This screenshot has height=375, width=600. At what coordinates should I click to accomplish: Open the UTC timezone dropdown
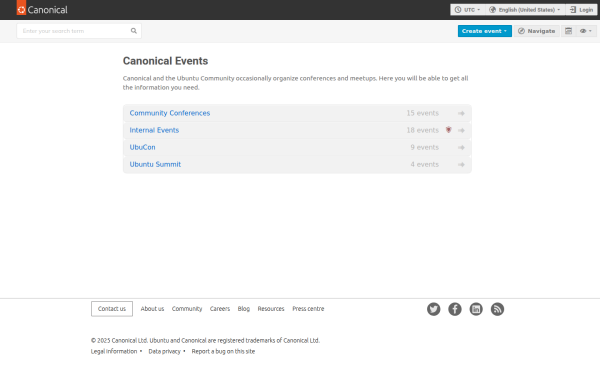point(468,10)
